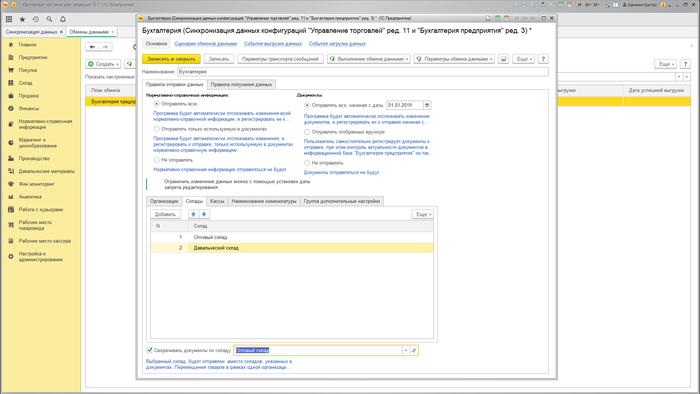Open 'Создать' dropdown in background window
Screen dimensions: 700x394
pos(104,64)
